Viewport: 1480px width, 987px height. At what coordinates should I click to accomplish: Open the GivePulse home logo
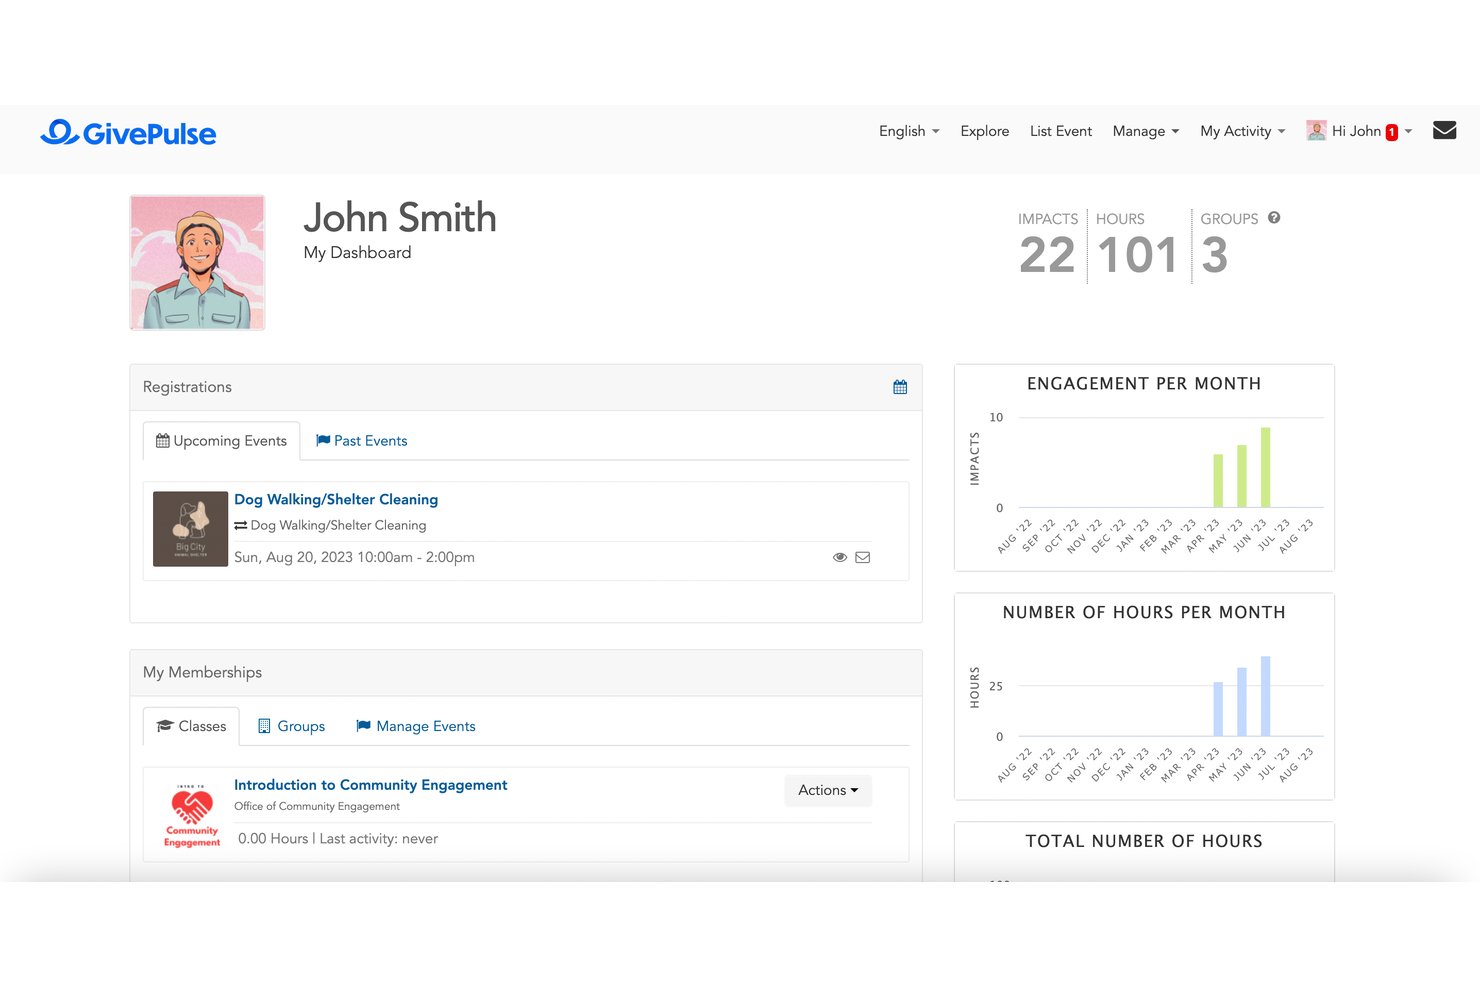[x=128, y=132]
